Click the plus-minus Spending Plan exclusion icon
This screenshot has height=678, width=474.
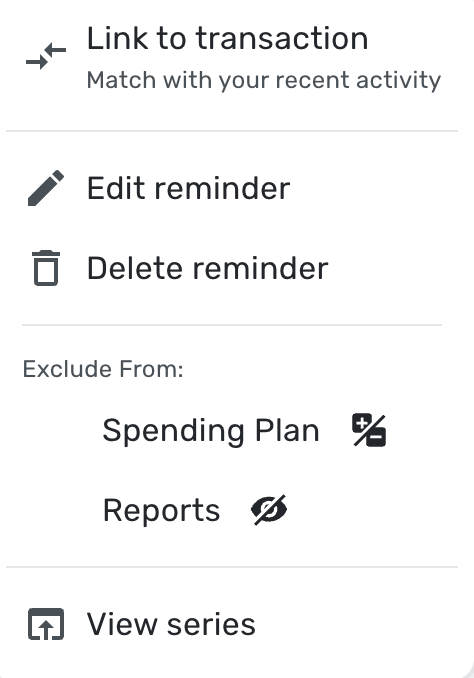coord(369,430)
